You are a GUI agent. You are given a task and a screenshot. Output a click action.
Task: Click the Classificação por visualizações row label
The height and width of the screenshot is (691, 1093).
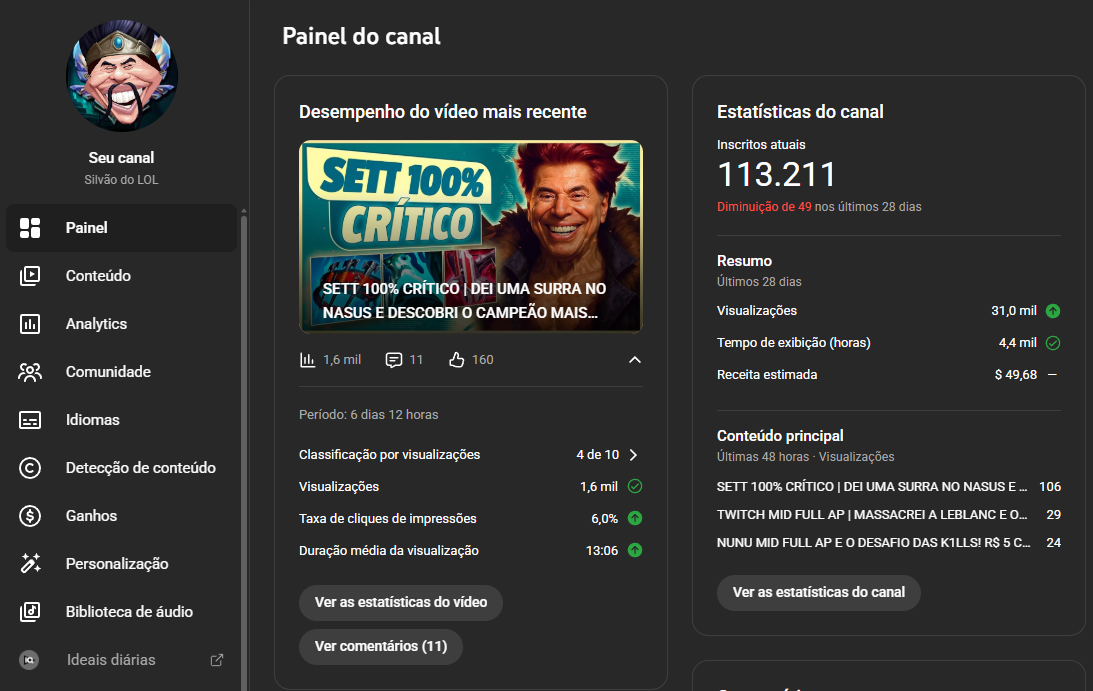point(389,455)
